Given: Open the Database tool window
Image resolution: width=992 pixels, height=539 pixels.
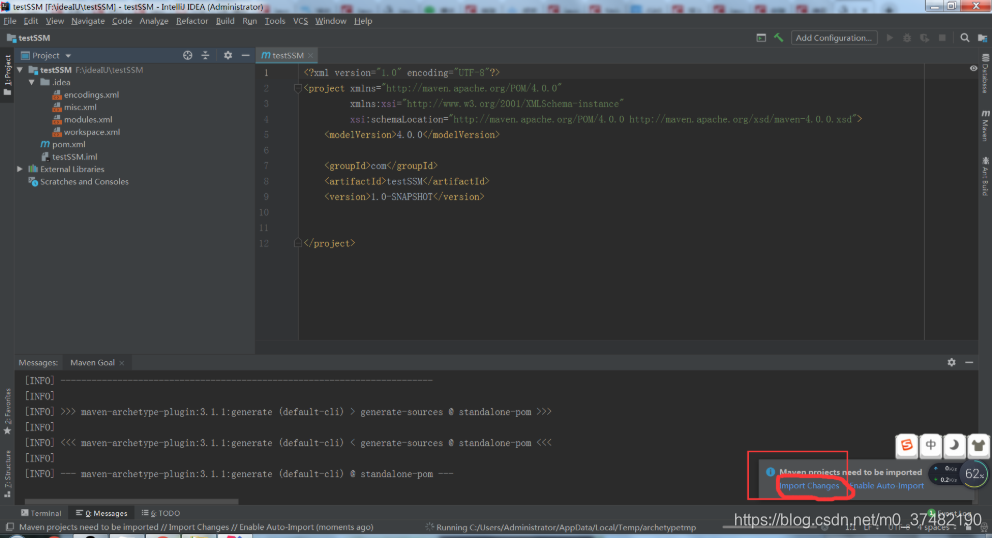Looking at the screenshot, I should [985, 73].
